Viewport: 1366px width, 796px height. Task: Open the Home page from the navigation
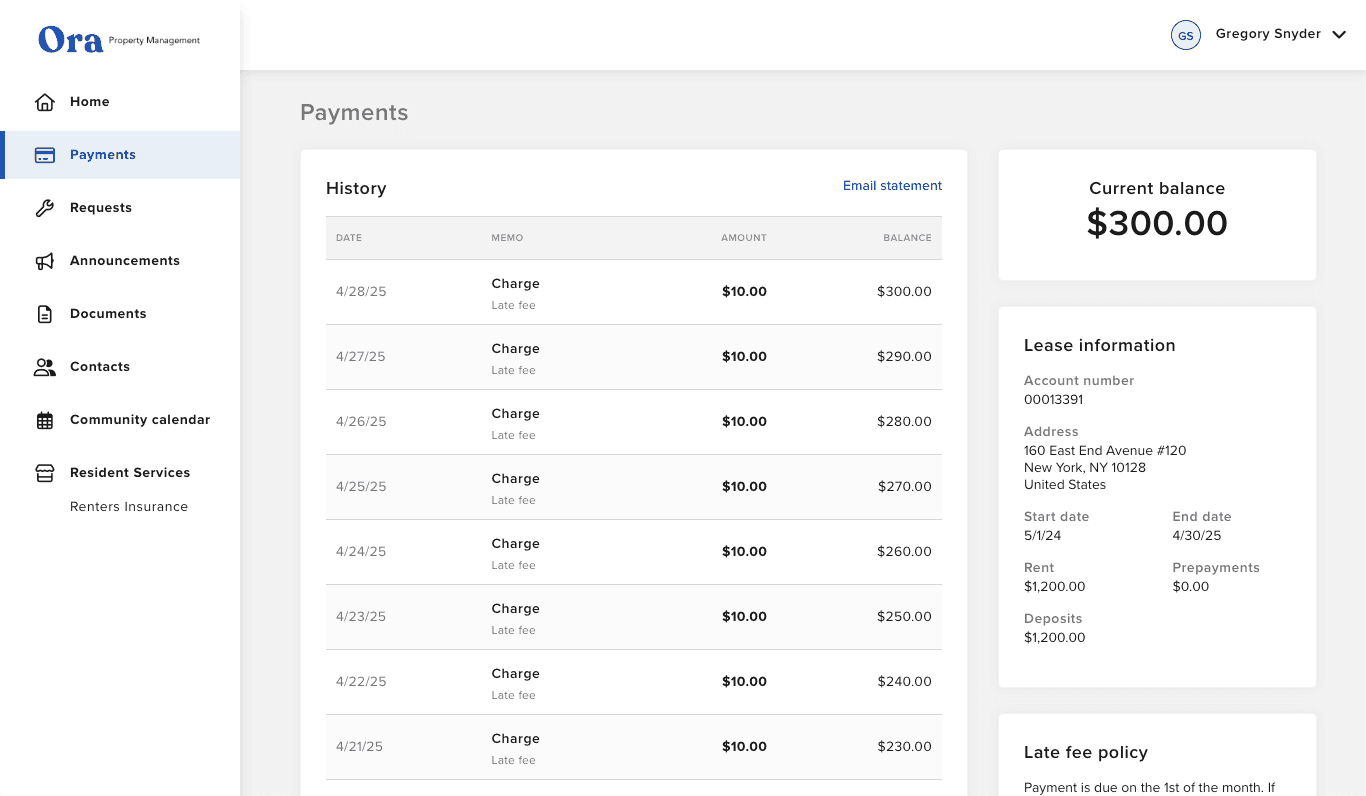(x=89, y=101)
